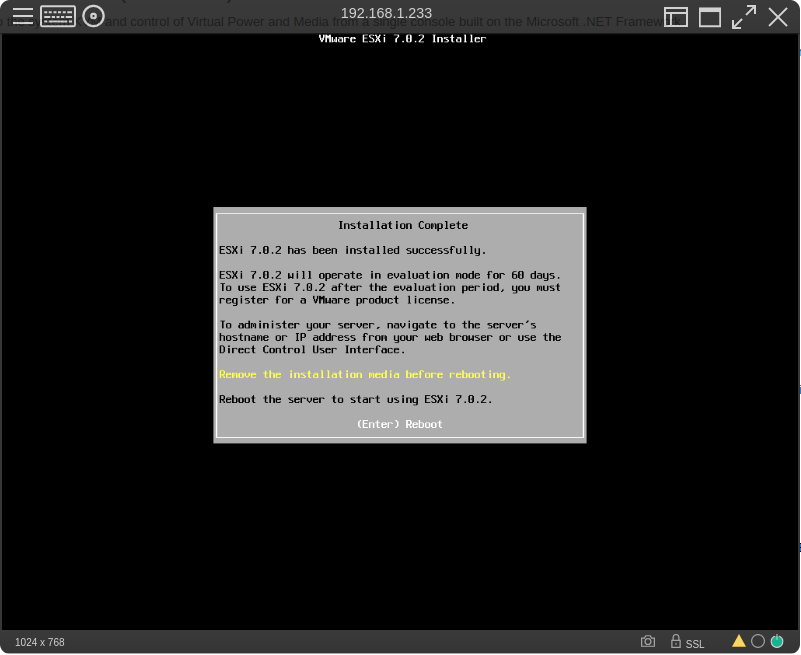Close the remote console window
This screenshot has width=801, height=655.
778,17
